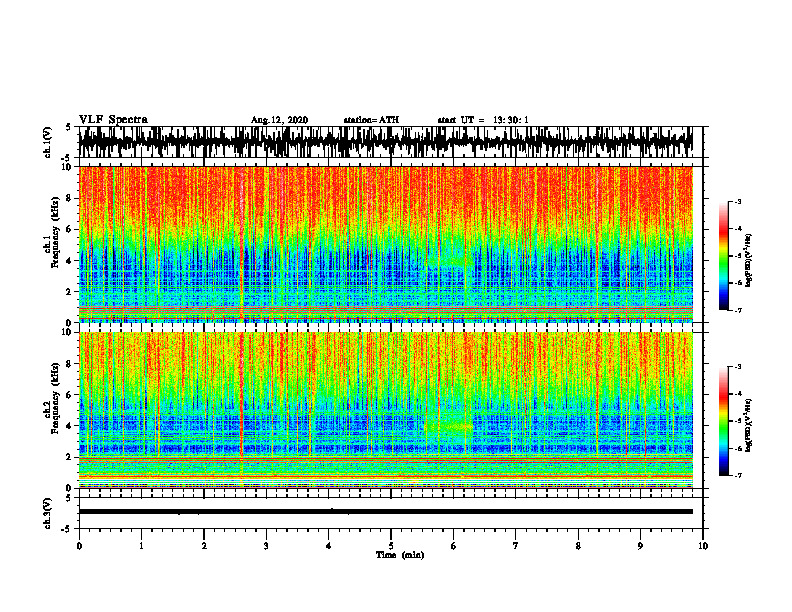Click the red vertical streak near 2.6 min in ch.2
The image size is (792, 612).
tap(241, 394)
